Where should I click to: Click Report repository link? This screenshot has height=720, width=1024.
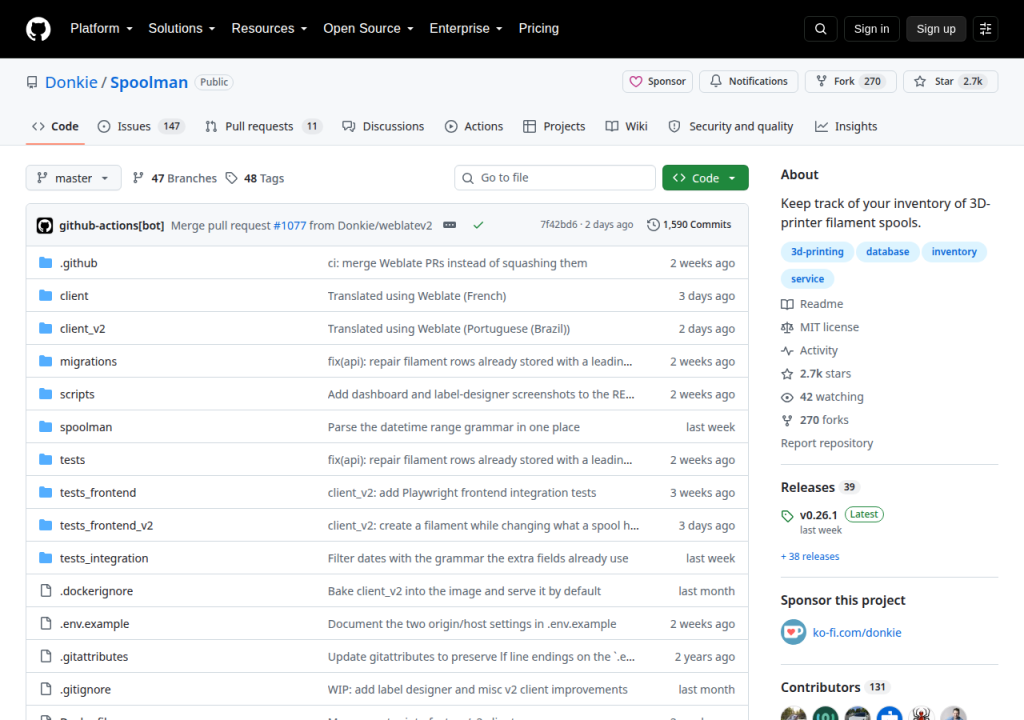point(827,443)
